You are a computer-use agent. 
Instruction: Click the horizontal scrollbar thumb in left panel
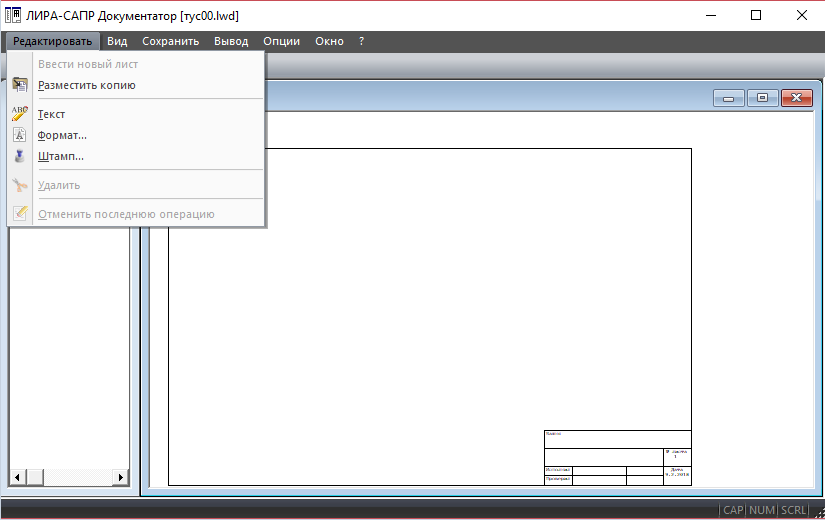click(35, 477)
